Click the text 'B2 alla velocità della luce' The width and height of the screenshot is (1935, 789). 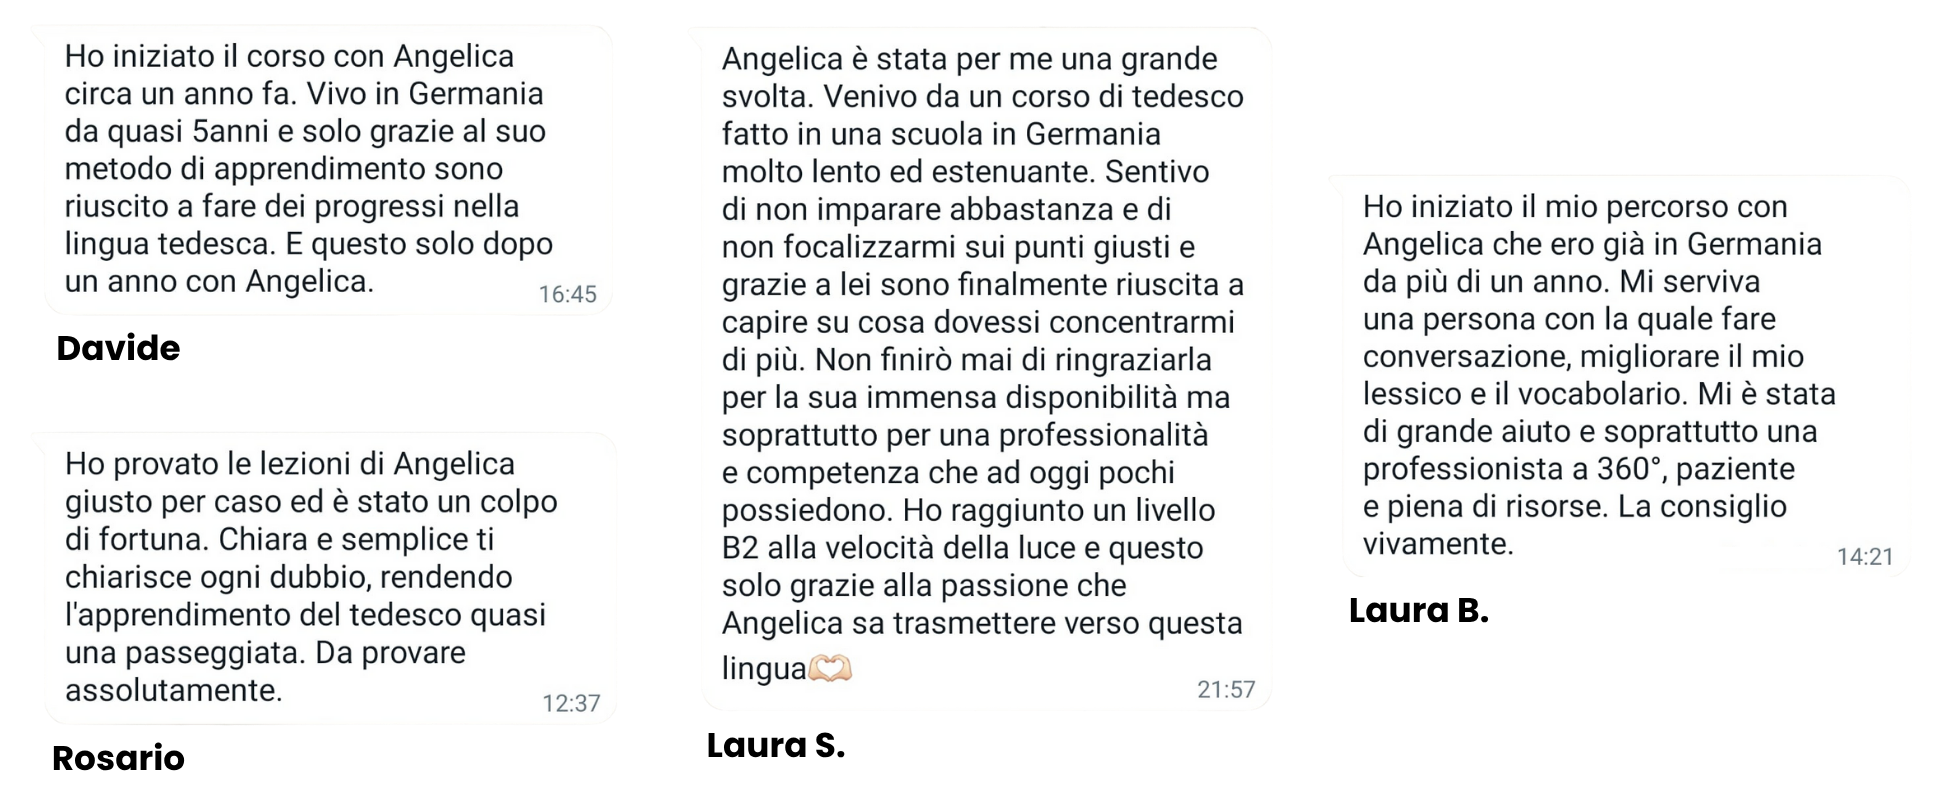tap(910, 548)
